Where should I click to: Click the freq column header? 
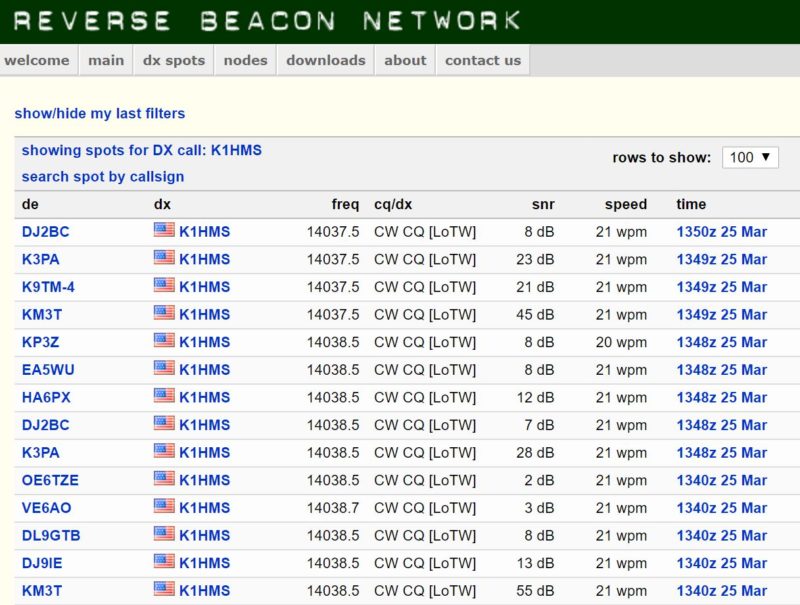point(345,205)
